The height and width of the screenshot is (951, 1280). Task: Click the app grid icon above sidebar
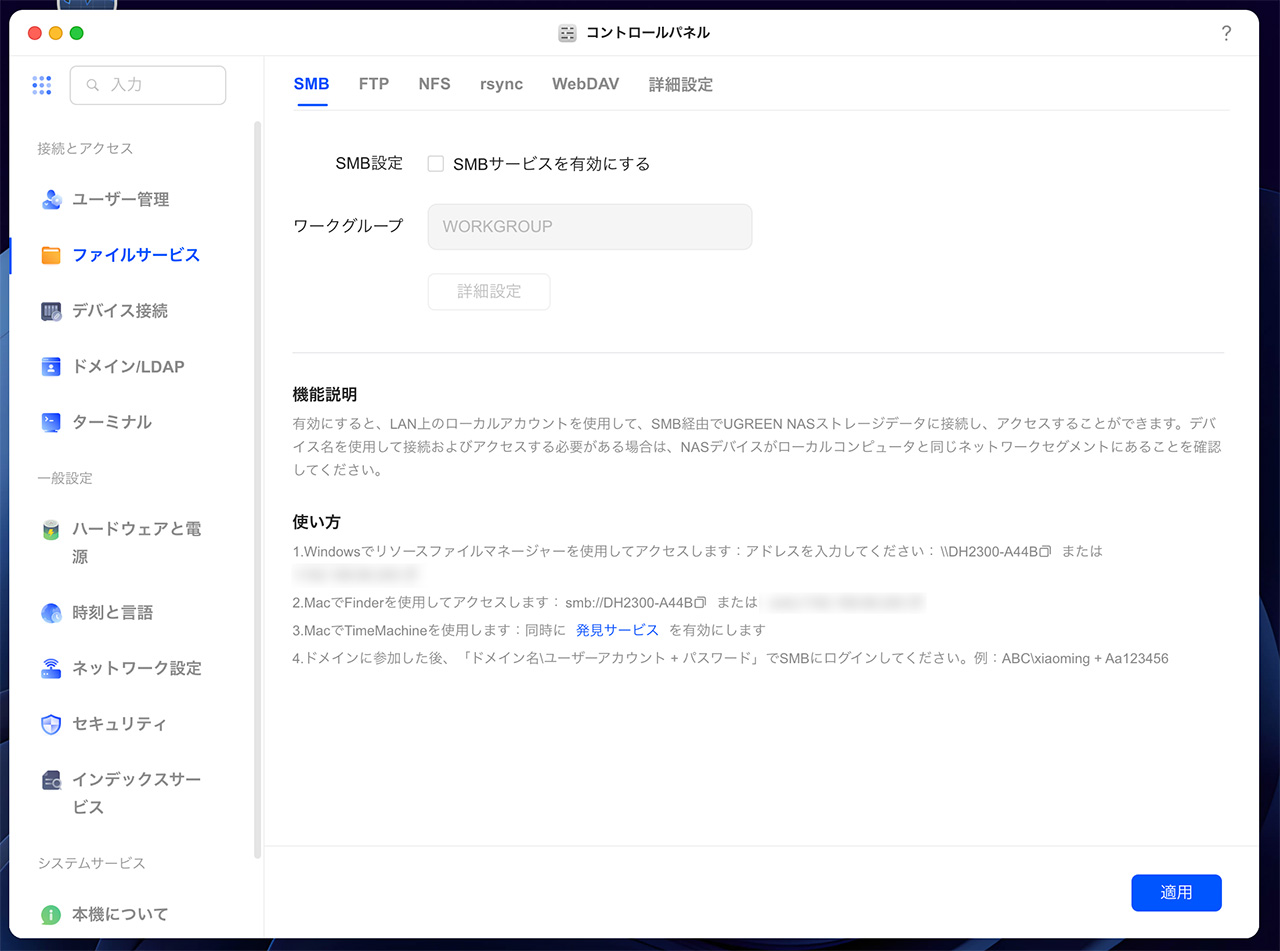point(41,85)
